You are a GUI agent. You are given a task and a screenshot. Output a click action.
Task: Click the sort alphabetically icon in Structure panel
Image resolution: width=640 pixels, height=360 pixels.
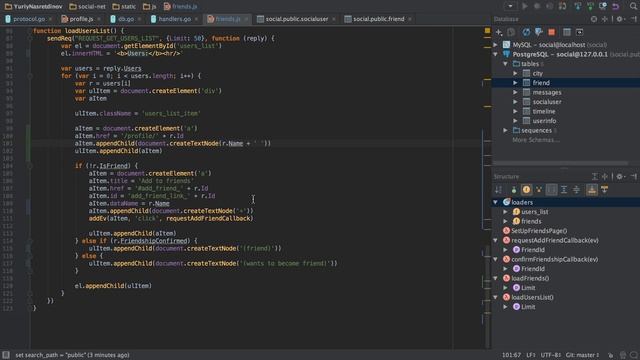pyautogui.click(x=498, y=189)
